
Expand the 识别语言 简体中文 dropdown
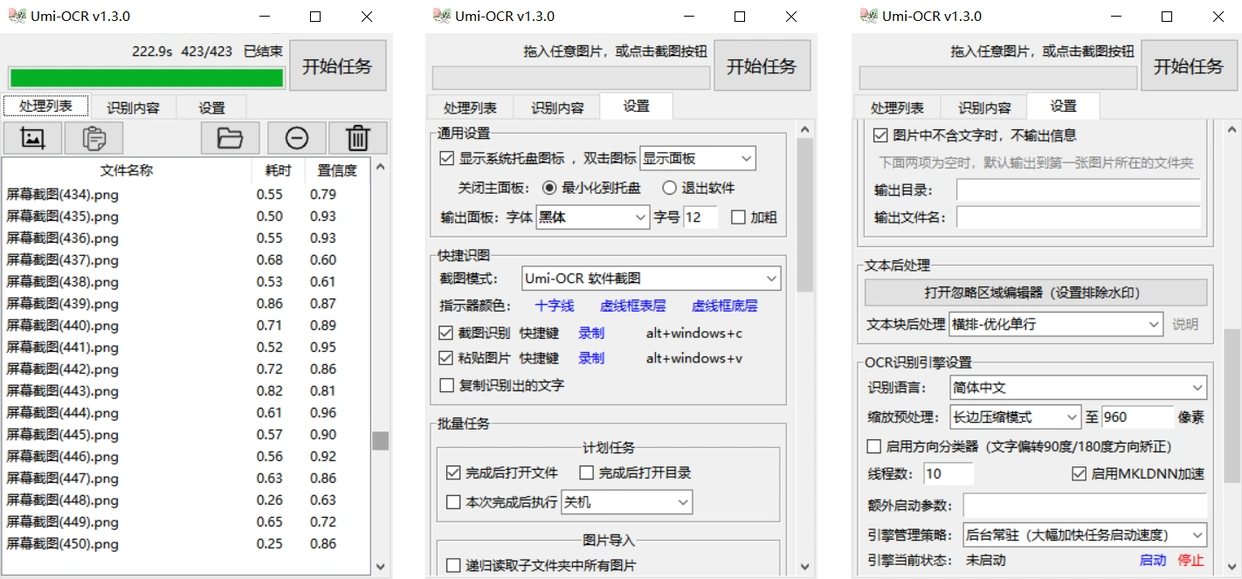tap(1078, 388)
